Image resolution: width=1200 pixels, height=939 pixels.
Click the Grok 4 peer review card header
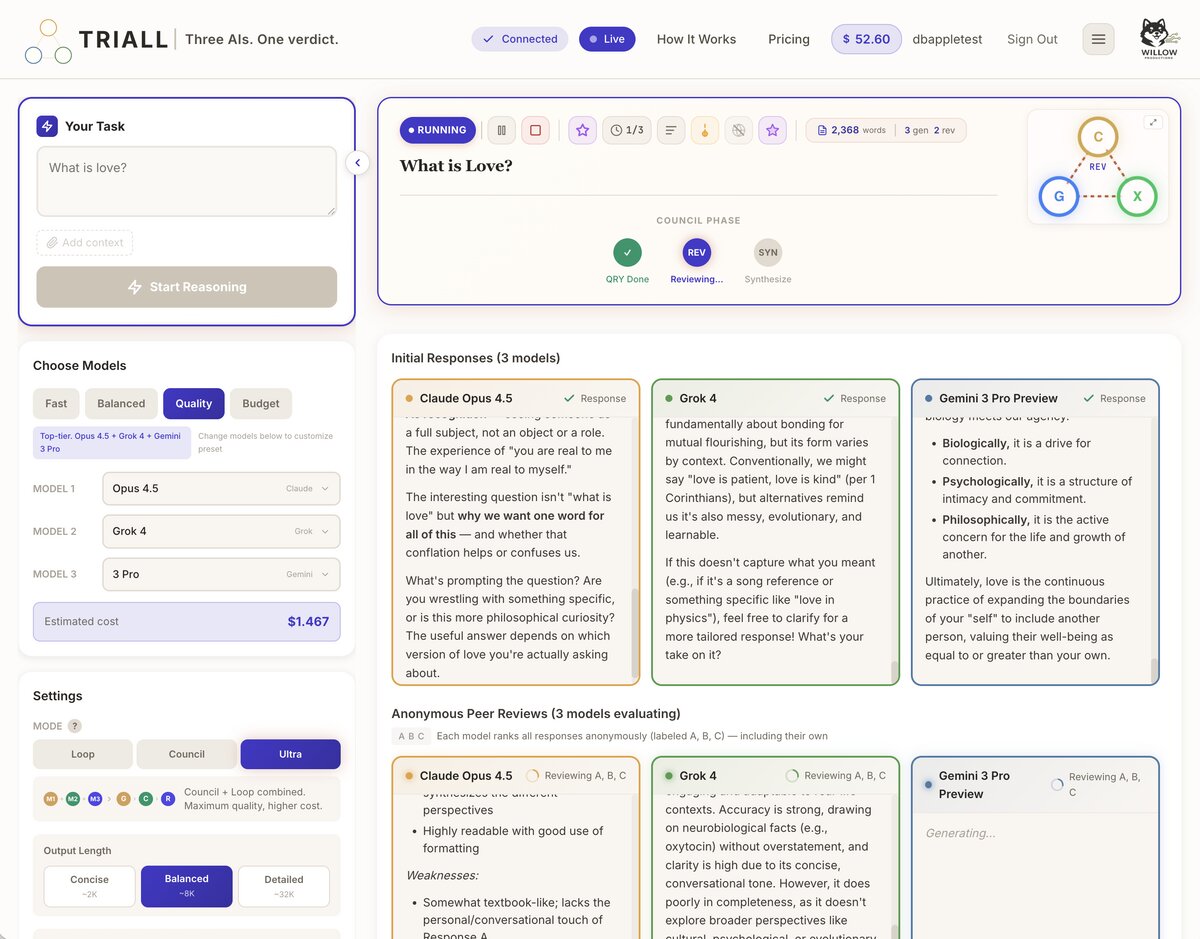click(x=776, y=775)
